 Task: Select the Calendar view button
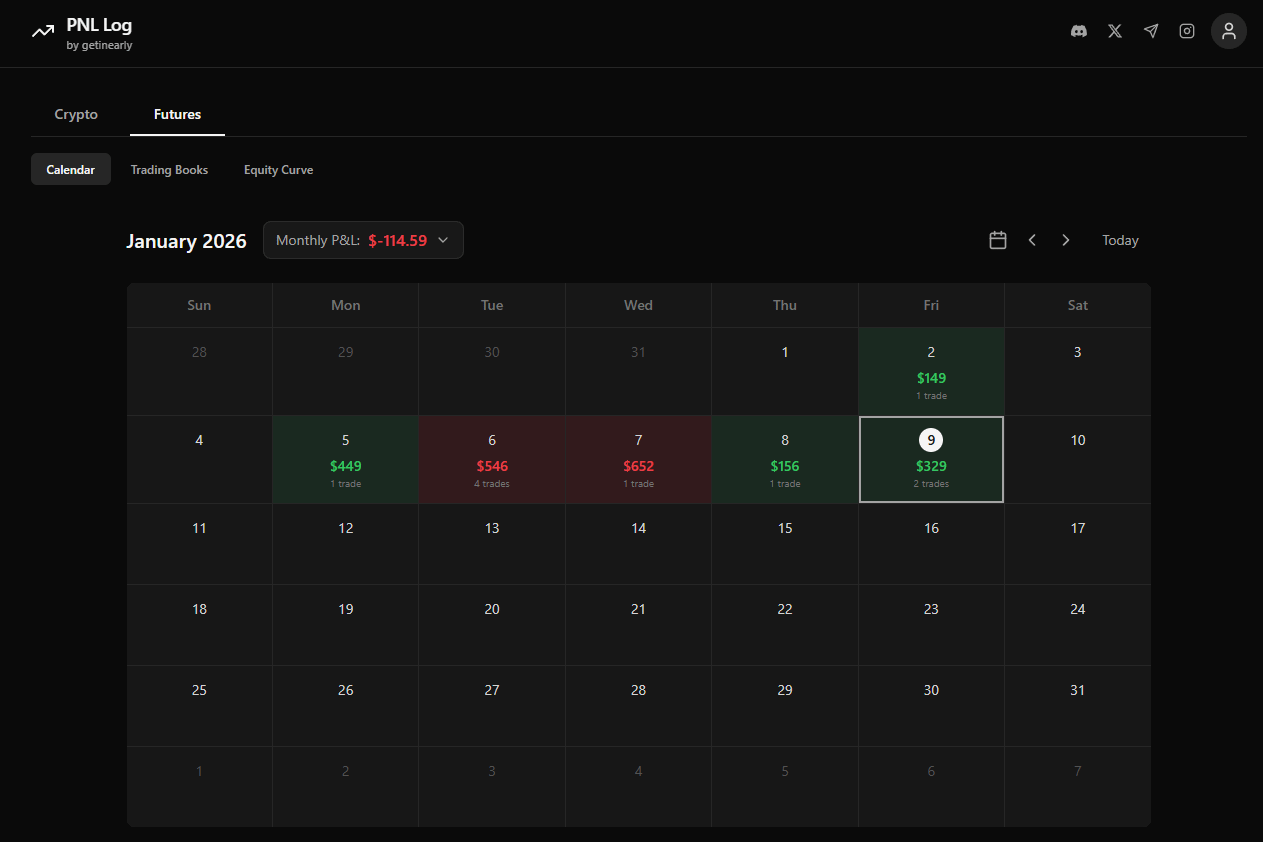(x=71, y=170)
